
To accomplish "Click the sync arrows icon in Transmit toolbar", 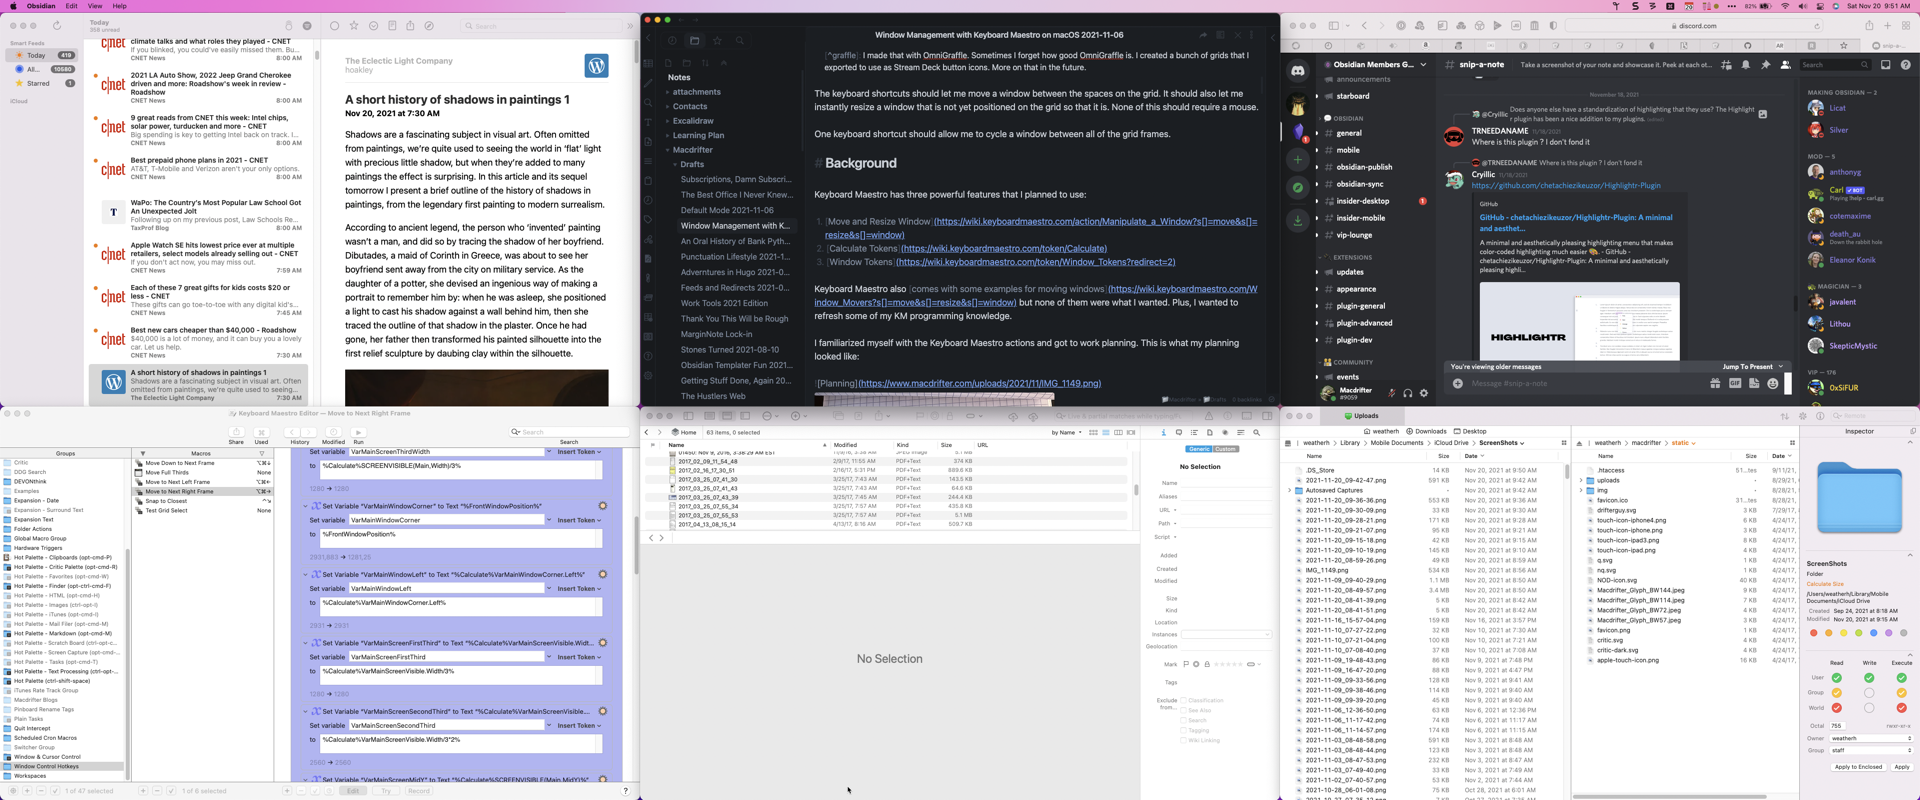I will coord(1784,416).
